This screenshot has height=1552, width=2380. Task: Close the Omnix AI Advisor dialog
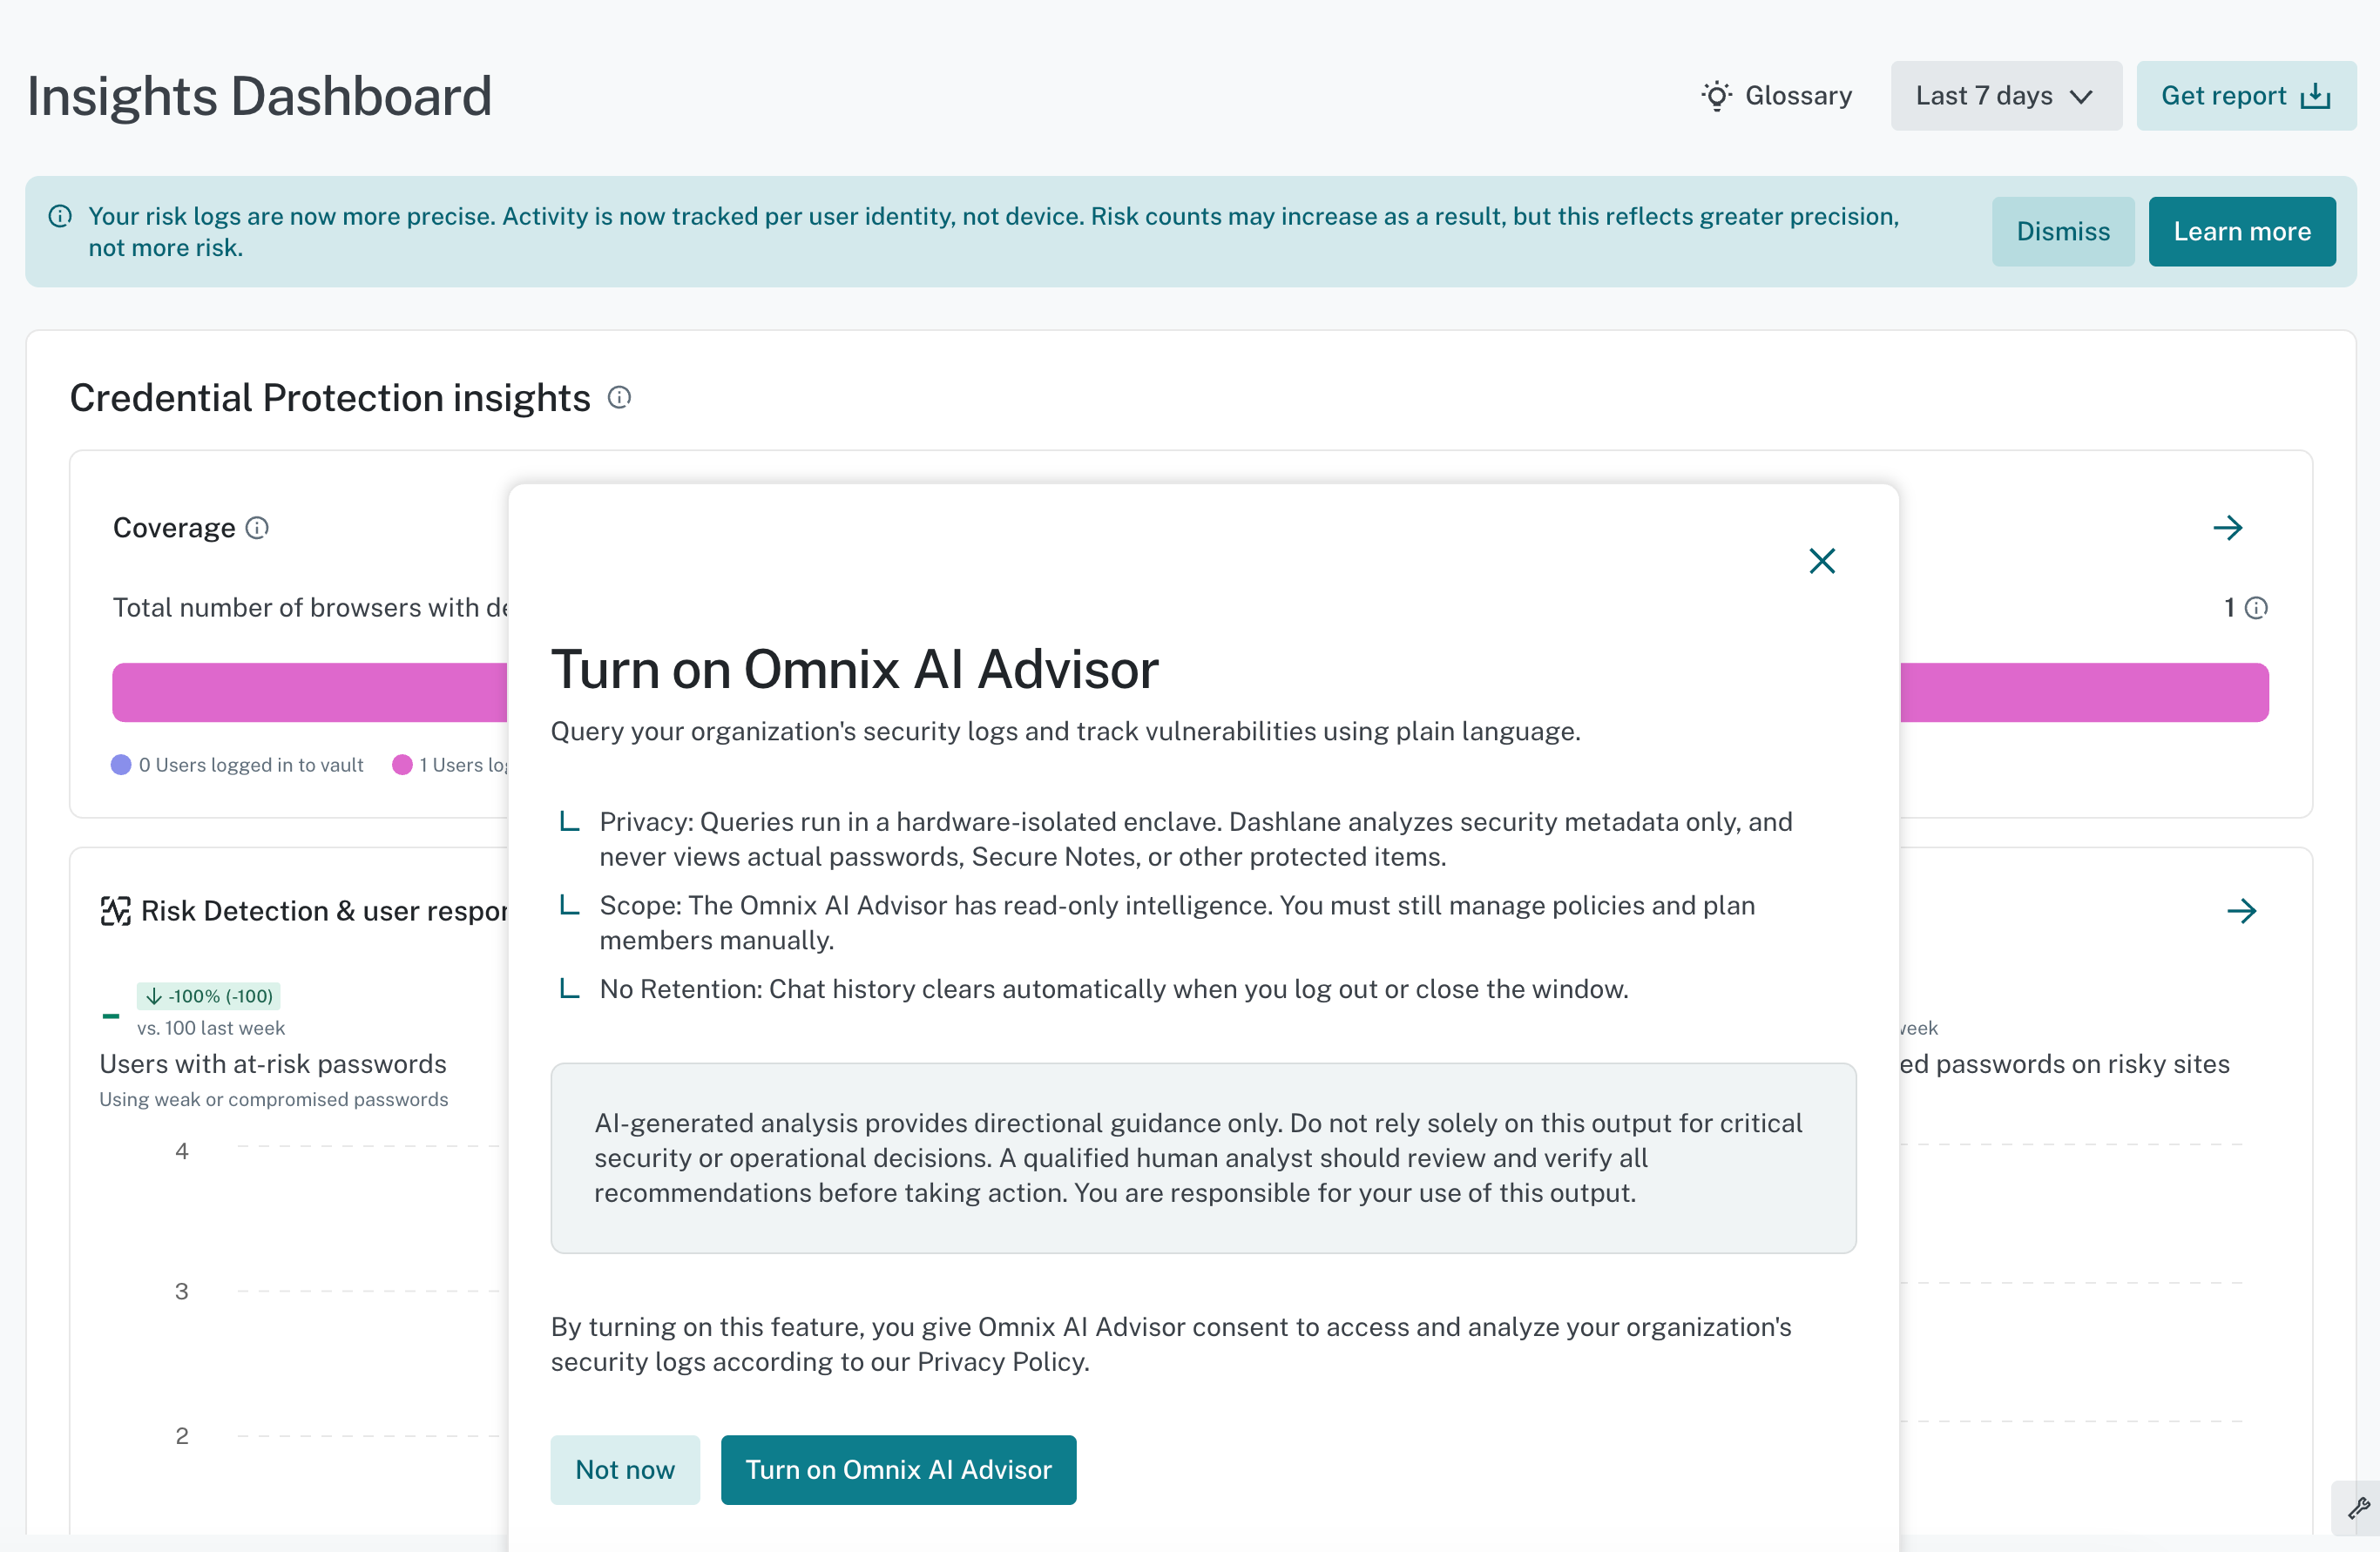click(1822, 561)
